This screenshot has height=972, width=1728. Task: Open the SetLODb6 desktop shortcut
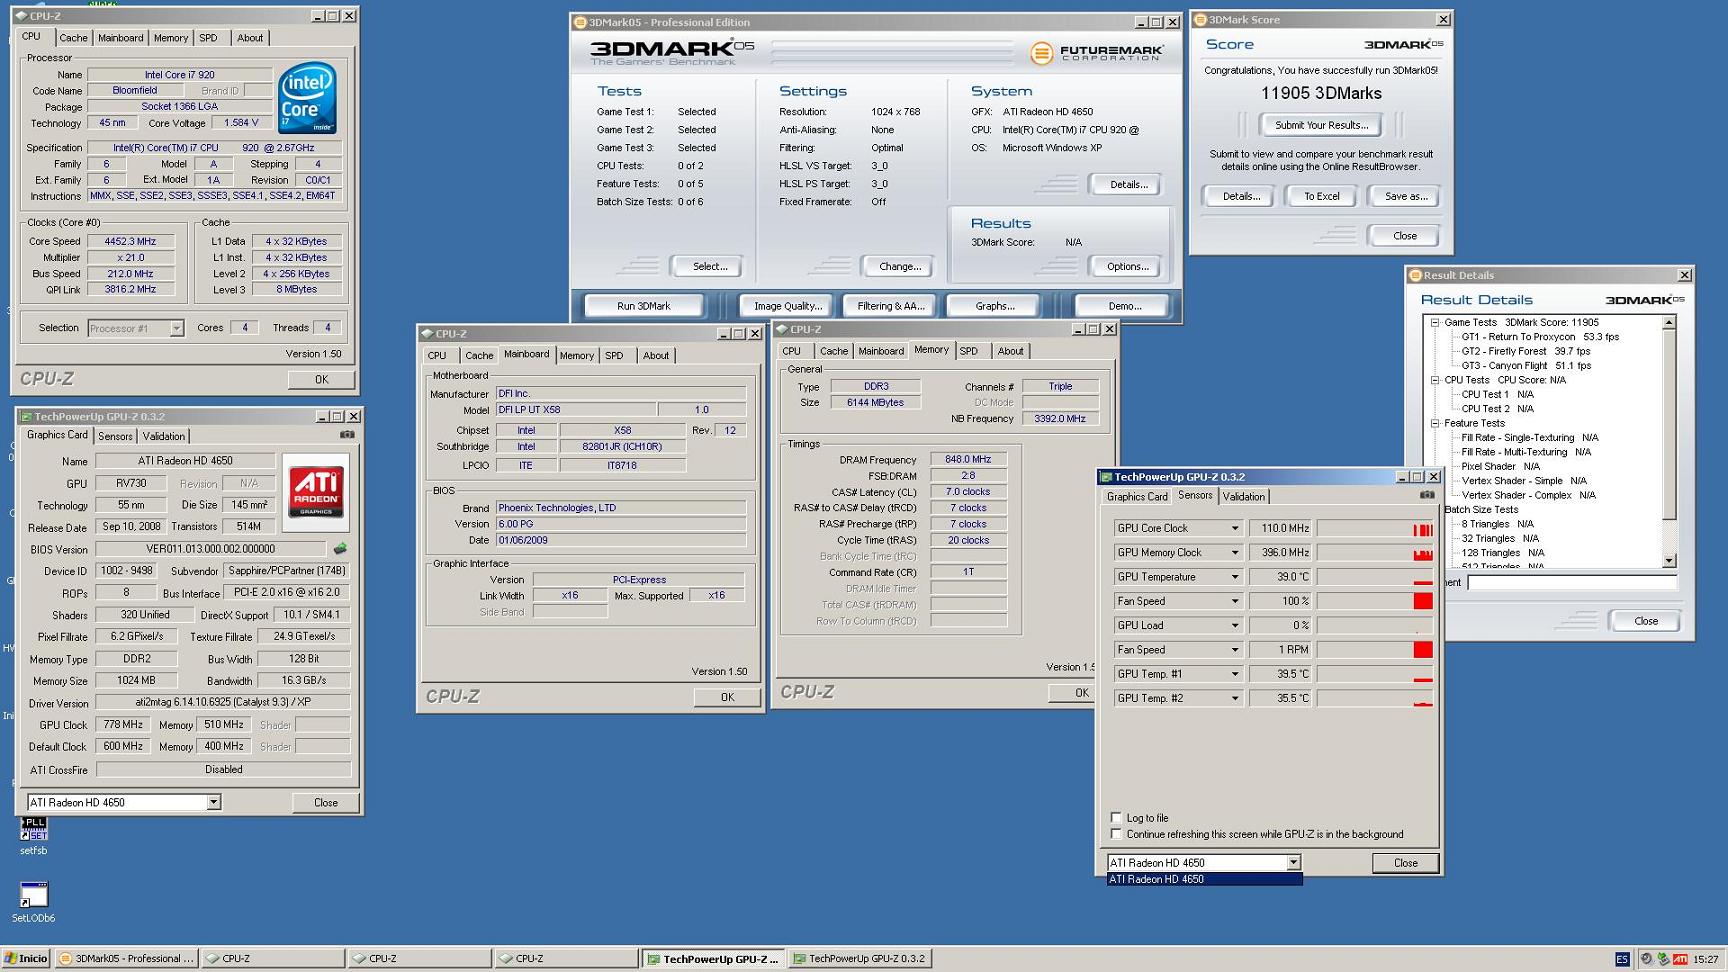[x=33, y=902]
